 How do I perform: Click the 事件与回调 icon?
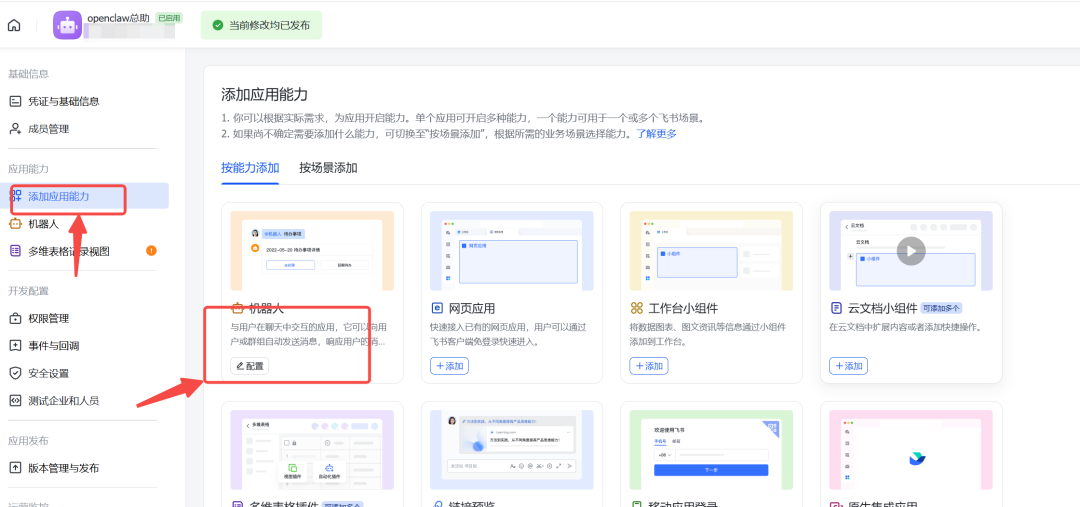point(15,346)
